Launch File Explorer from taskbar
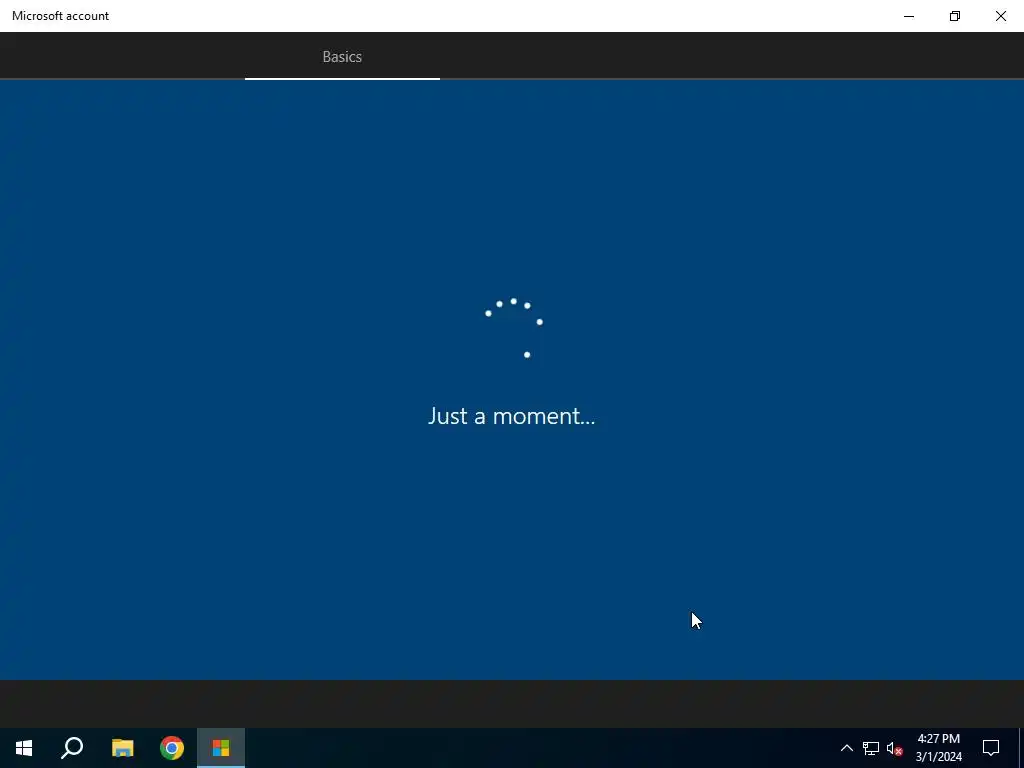 [x=122, y=748]
